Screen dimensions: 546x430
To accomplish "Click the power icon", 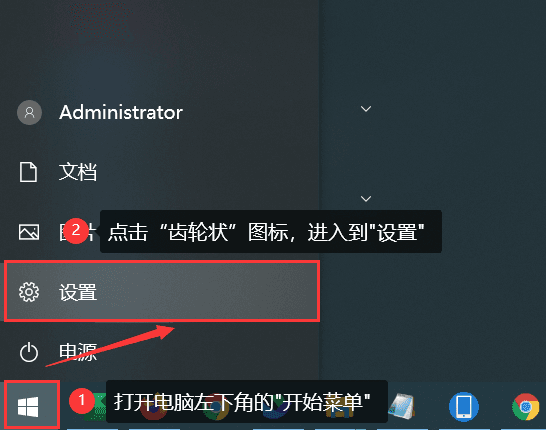I will click(29, 352).
